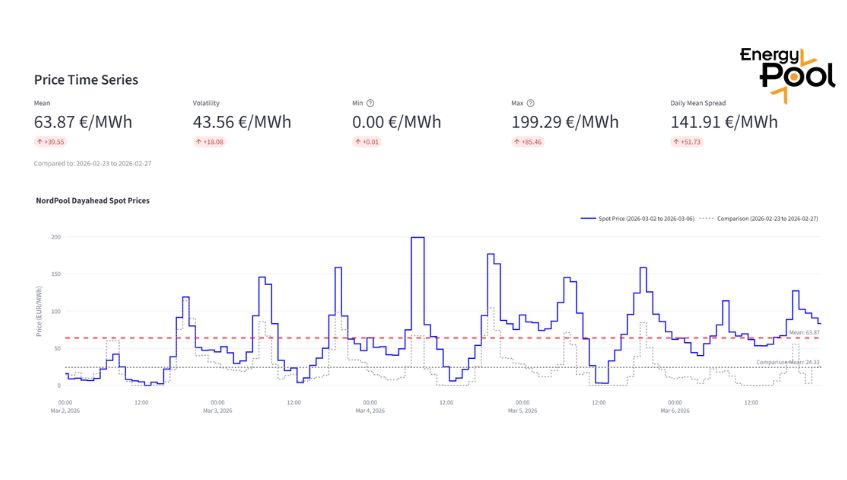This screenshot has width=847, height=480.
Task: Click the +85.46 Max change badge
Action: click(x=528, y=142)
